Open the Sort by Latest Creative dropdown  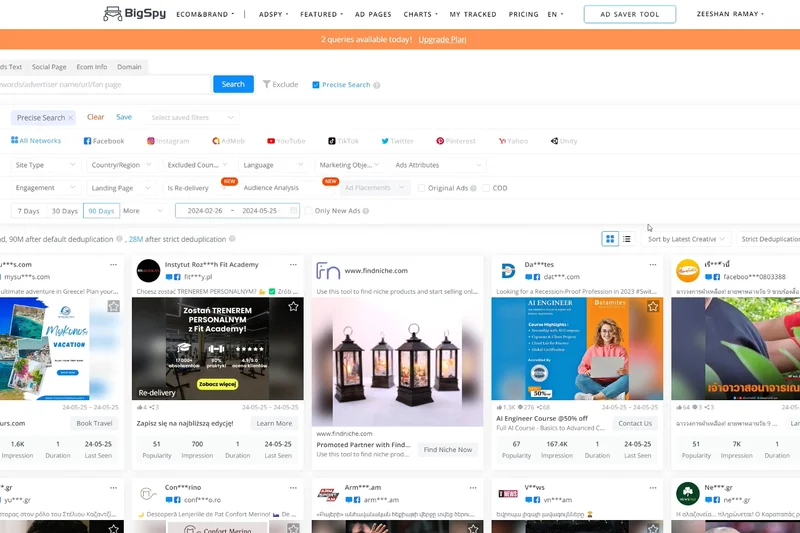pyautogui.click(x=686, y=239)
